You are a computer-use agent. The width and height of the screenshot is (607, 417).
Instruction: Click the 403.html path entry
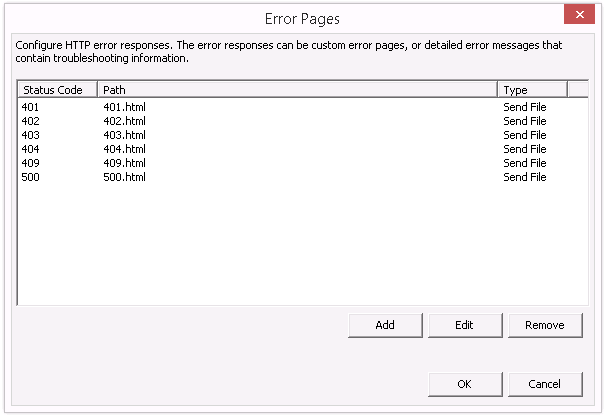pyautogui.click(x=124, y=135)
